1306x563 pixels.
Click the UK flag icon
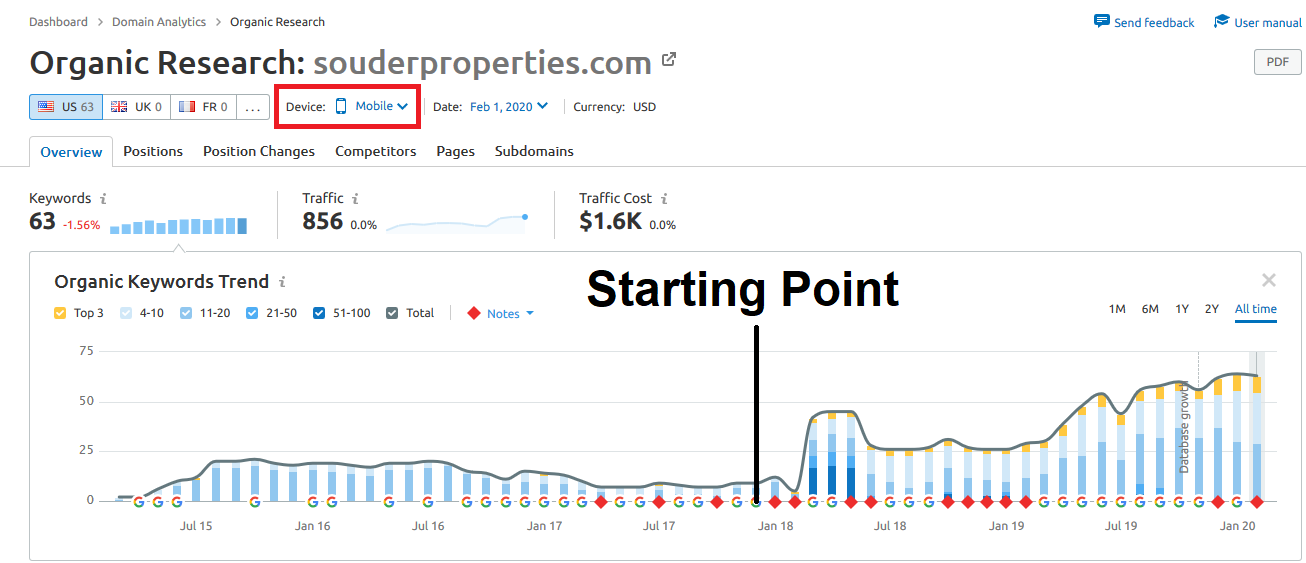119,107
